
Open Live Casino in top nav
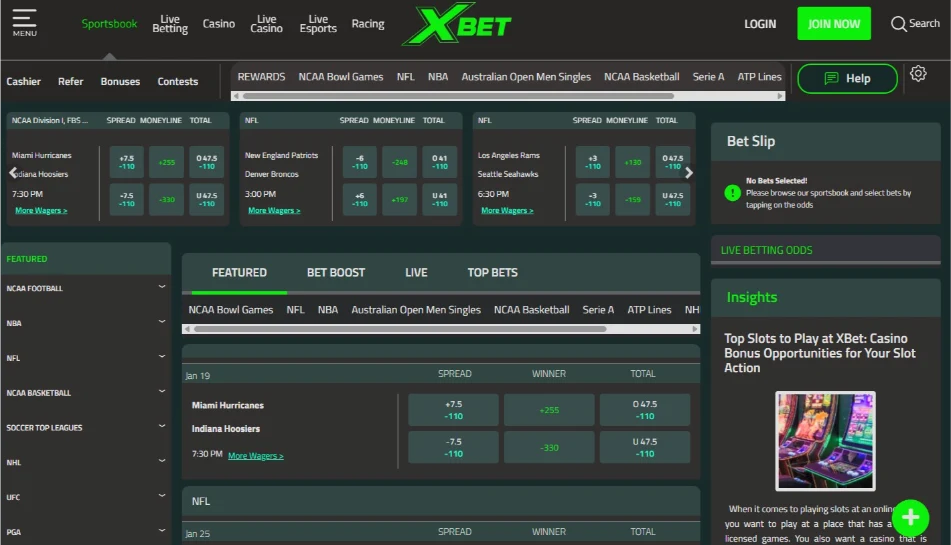point(266,24)
